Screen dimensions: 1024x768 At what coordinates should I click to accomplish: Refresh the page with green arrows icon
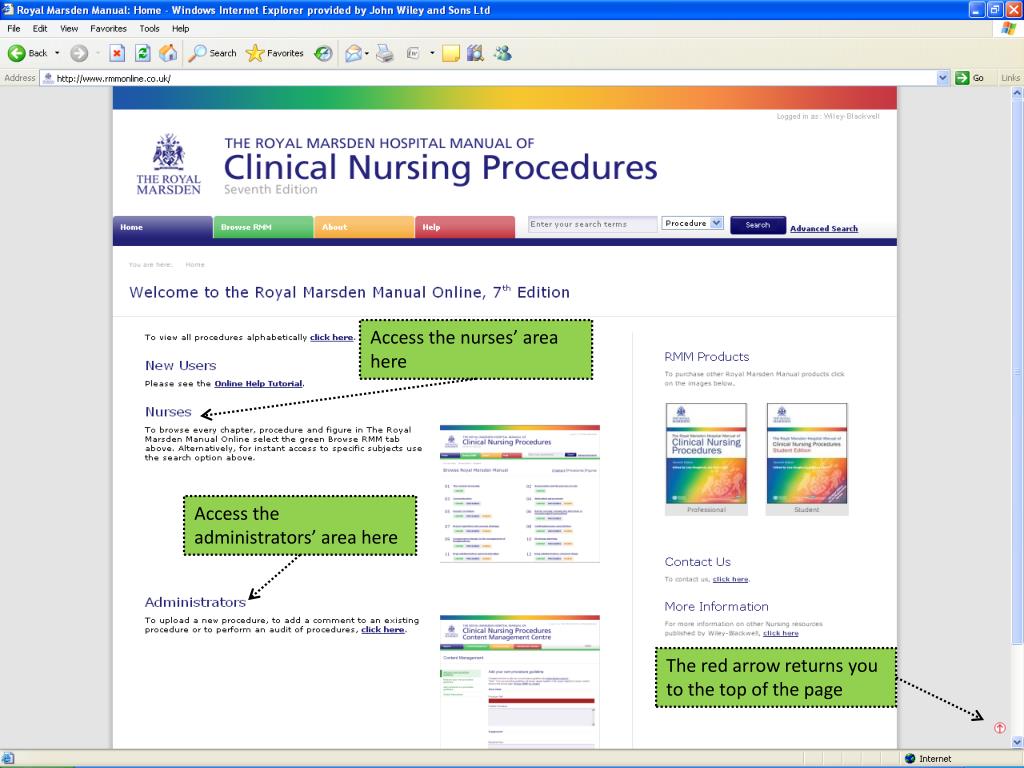(x=142, y=53)
